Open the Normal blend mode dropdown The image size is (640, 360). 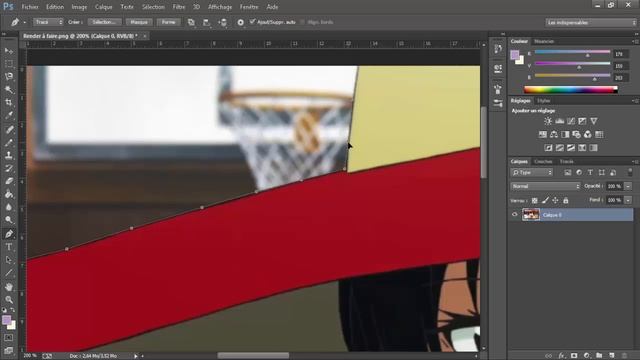point(545,186)
